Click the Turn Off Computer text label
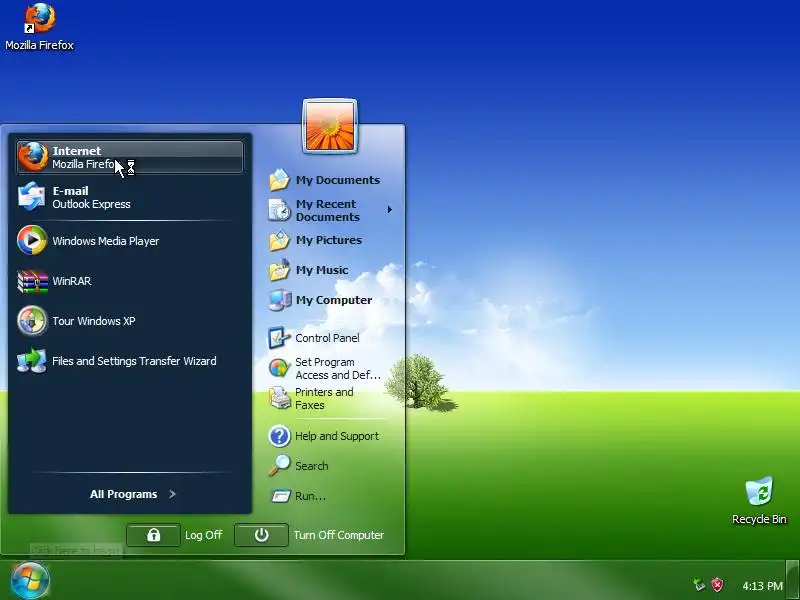800x600 pixels. [339, 535]
